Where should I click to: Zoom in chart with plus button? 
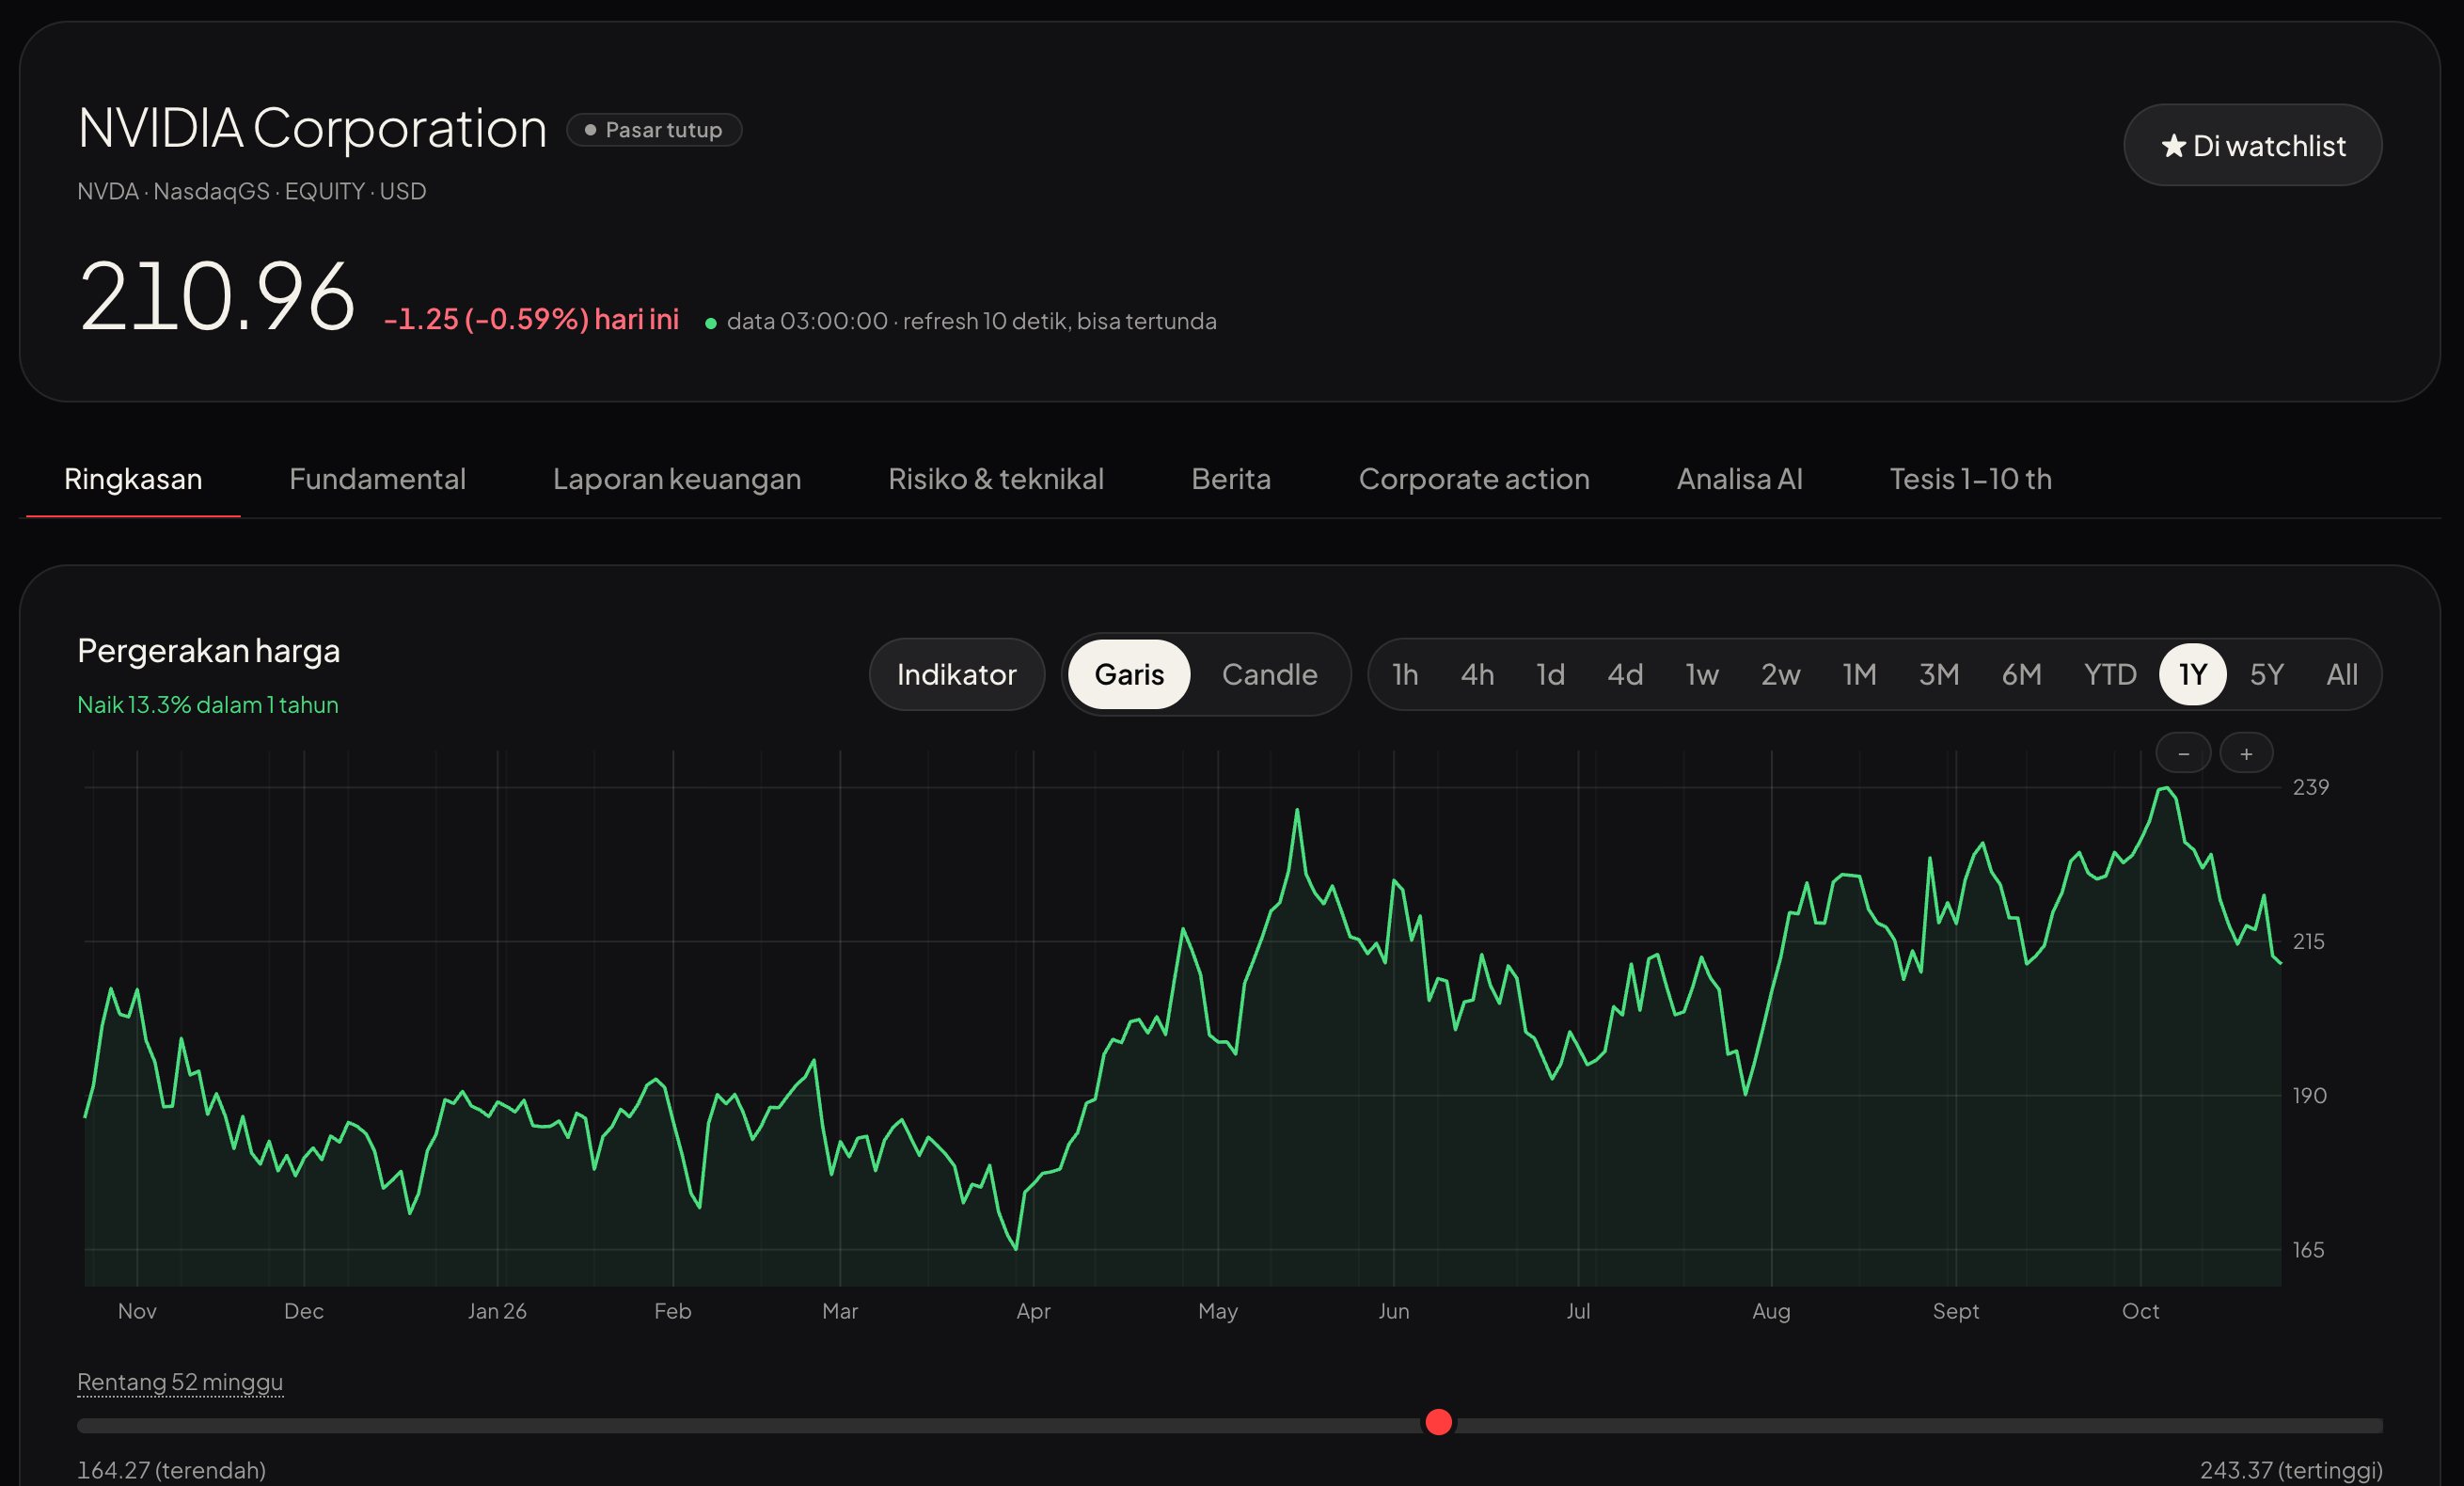click(2246, 753)
